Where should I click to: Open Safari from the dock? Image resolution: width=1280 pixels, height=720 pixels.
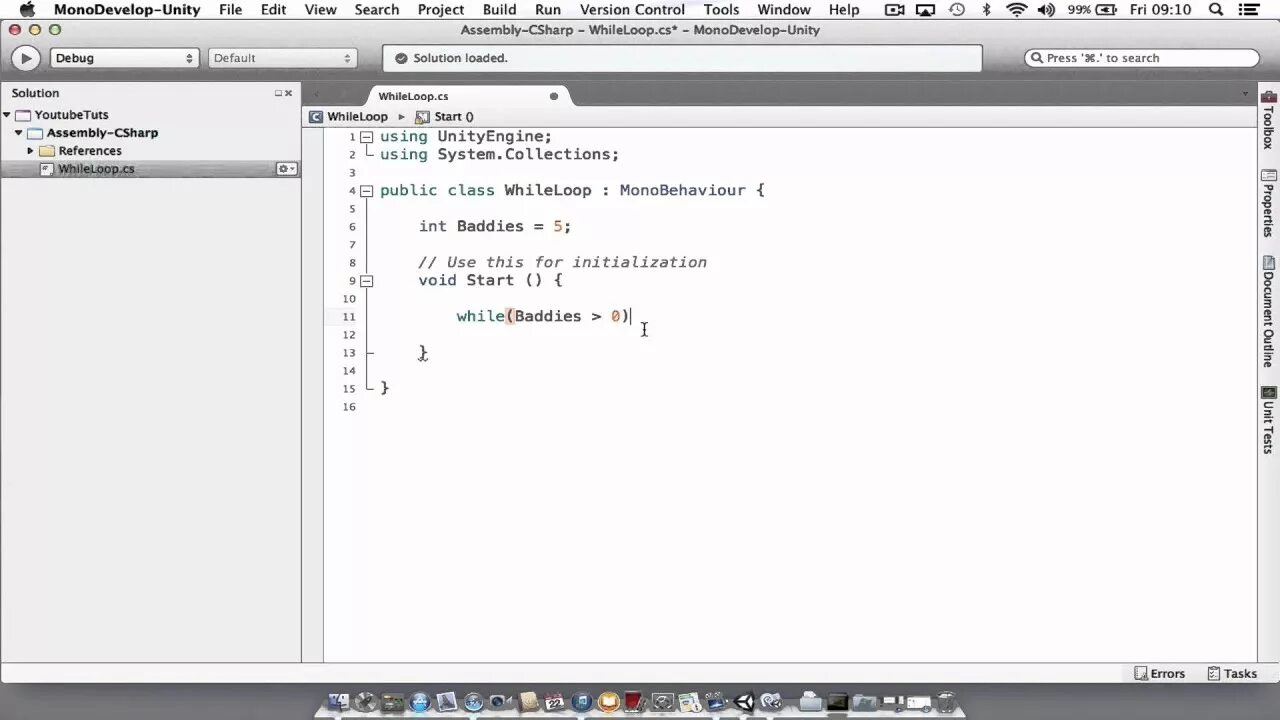472,702
